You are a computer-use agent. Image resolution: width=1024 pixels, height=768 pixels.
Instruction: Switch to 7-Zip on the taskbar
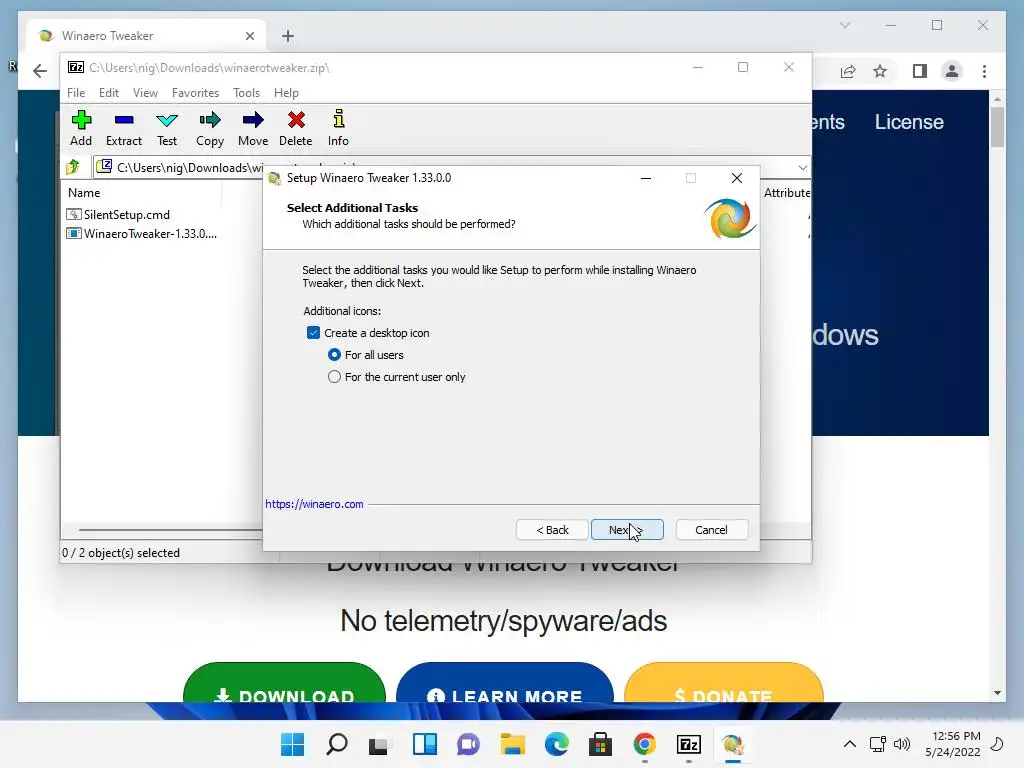[689, 744]
